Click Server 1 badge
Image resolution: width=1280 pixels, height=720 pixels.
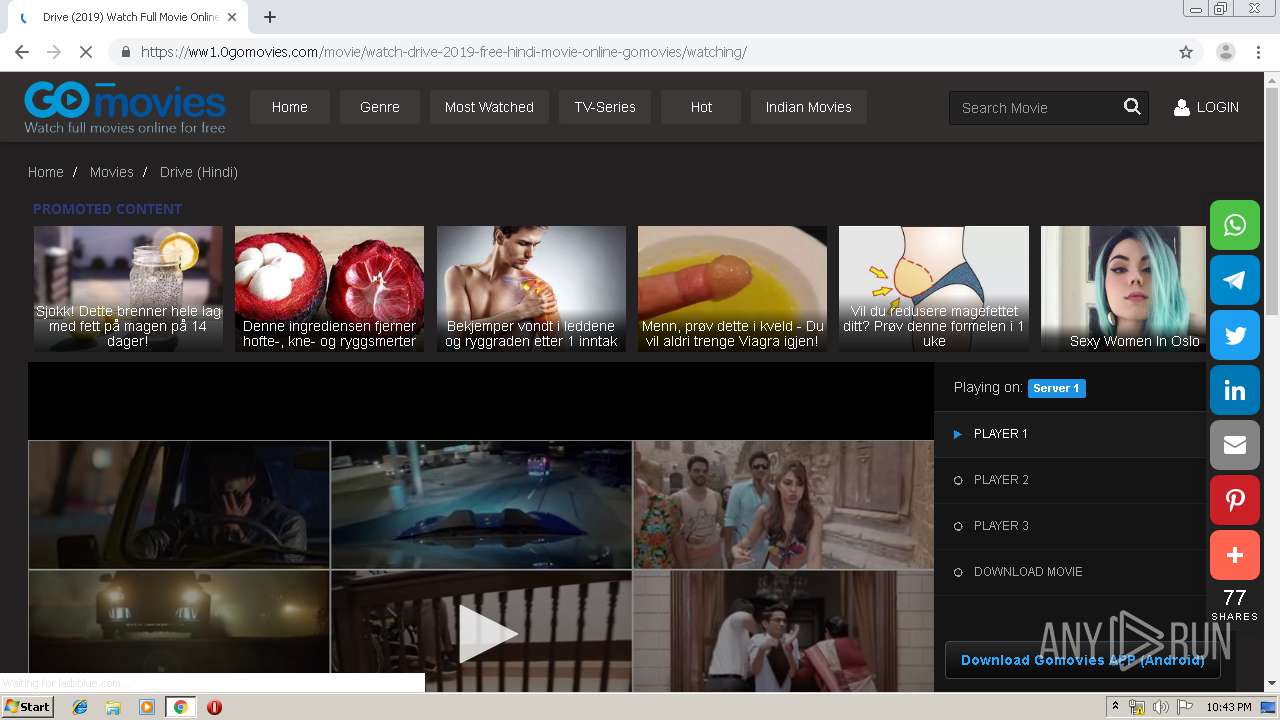pos(1057,388)
